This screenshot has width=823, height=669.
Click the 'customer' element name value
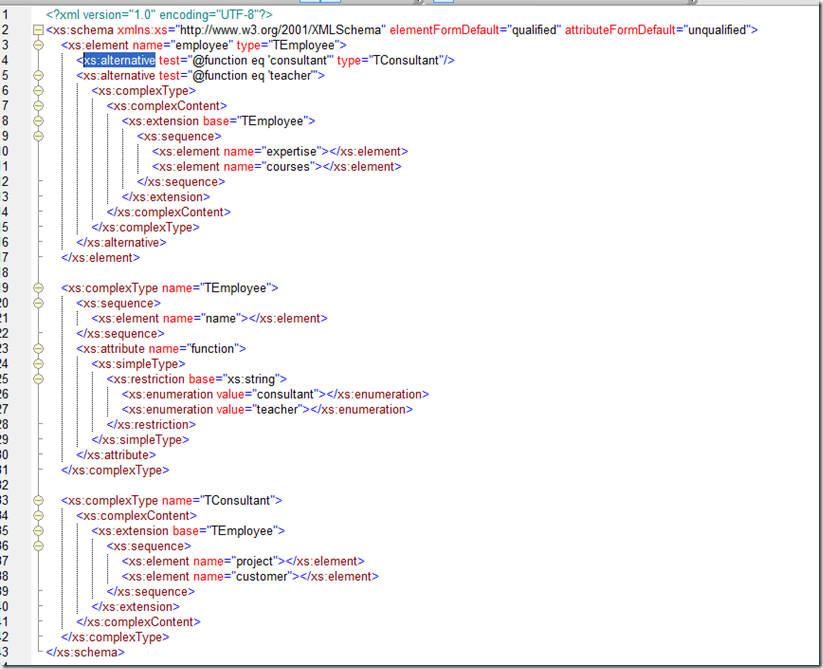(262, 576)
